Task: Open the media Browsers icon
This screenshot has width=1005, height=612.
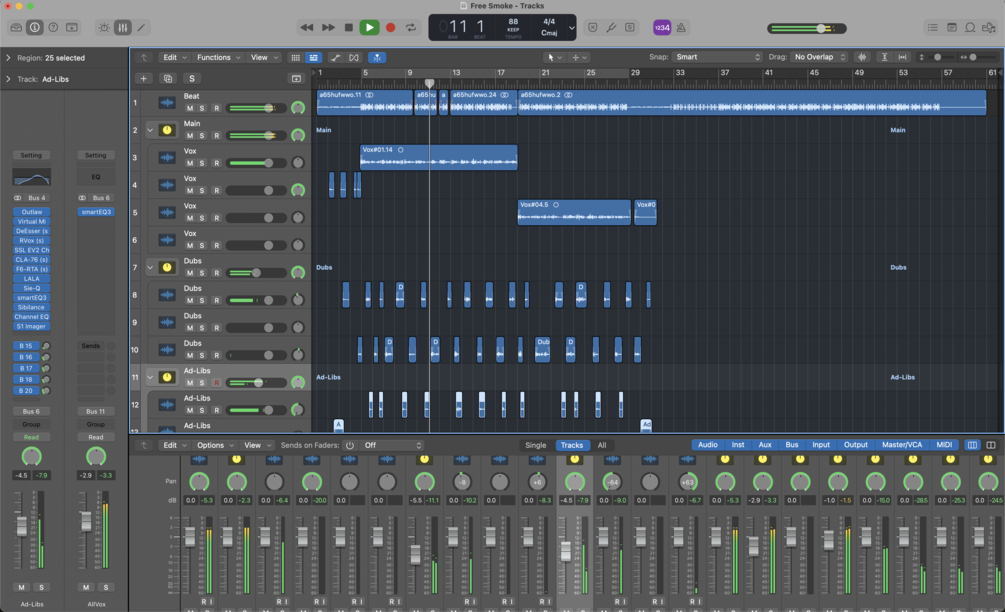Action: (989, 28)
